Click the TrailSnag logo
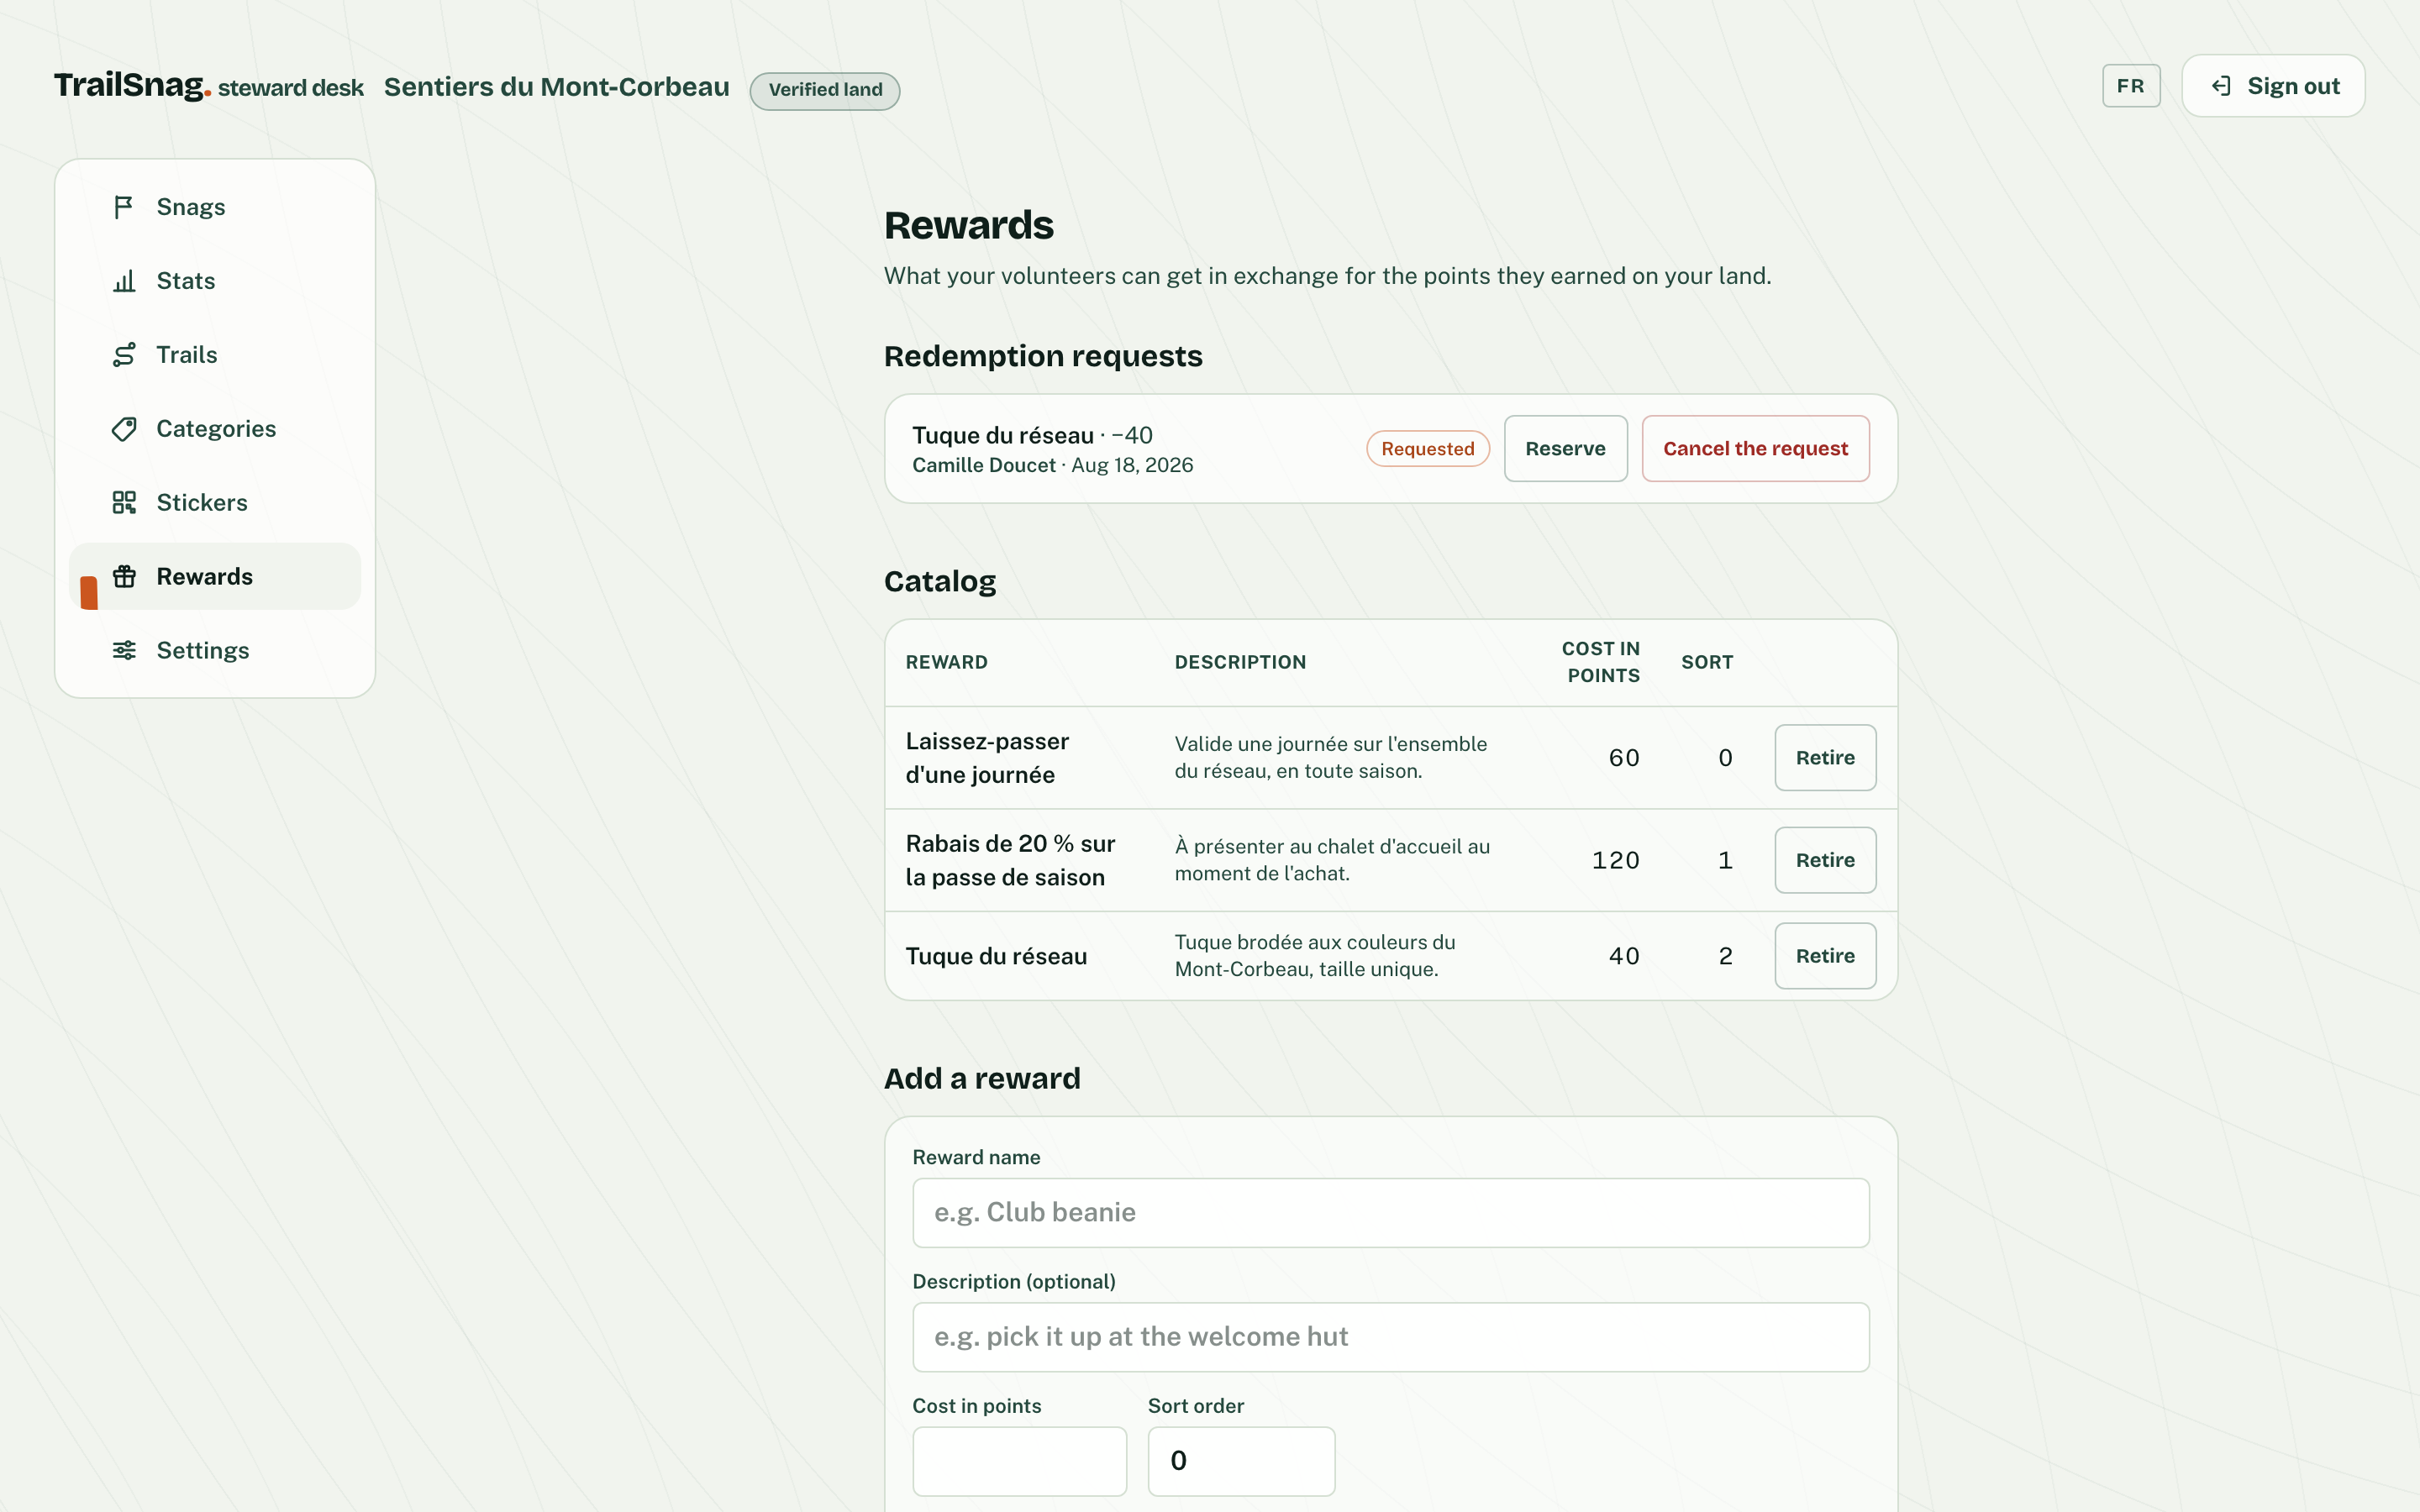This screenshot has width=2420, height=1512. pyautogui.click(x=132, y=86)
